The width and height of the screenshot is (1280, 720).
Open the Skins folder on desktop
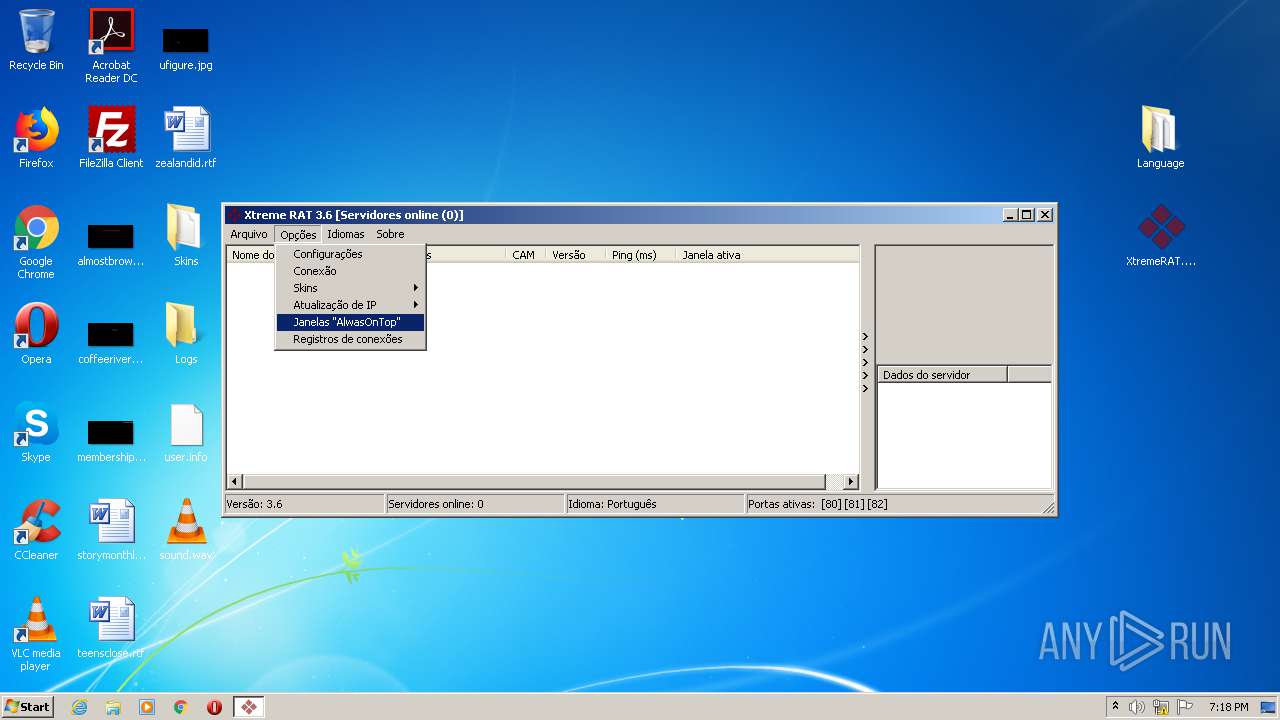(186, 236)
